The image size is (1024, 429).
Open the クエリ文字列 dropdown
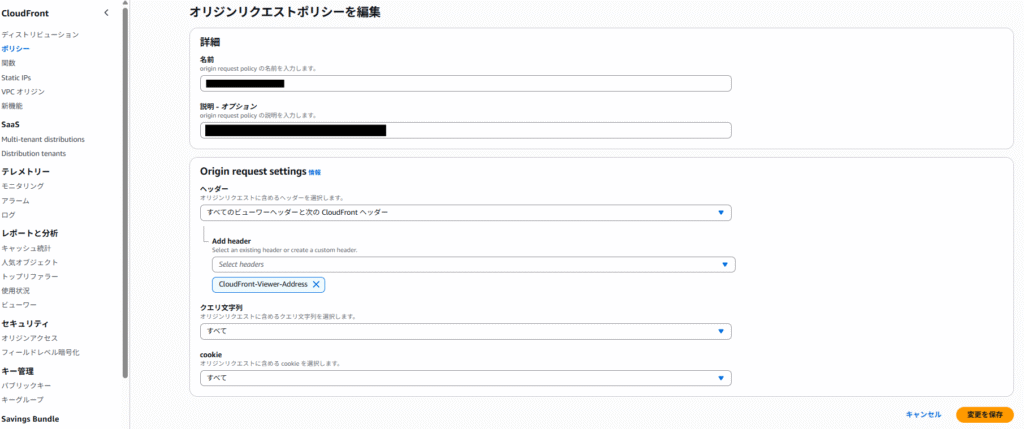[465, 331]
